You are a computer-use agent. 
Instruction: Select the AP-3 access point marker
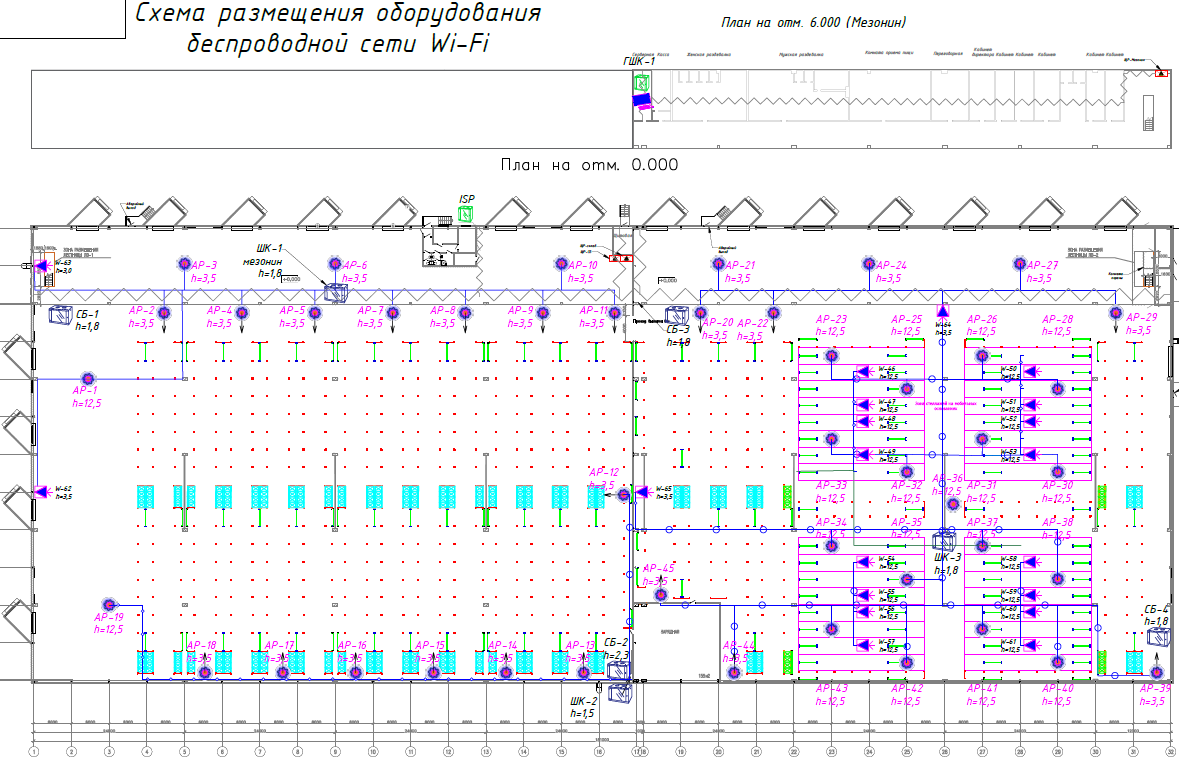(x=185, y=263)
